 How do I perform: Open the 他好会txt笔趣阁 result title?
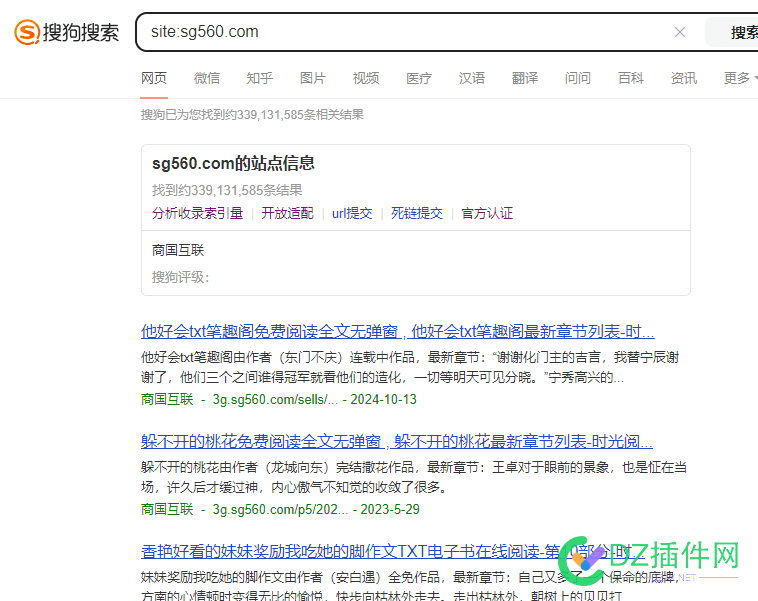[397, 332]
